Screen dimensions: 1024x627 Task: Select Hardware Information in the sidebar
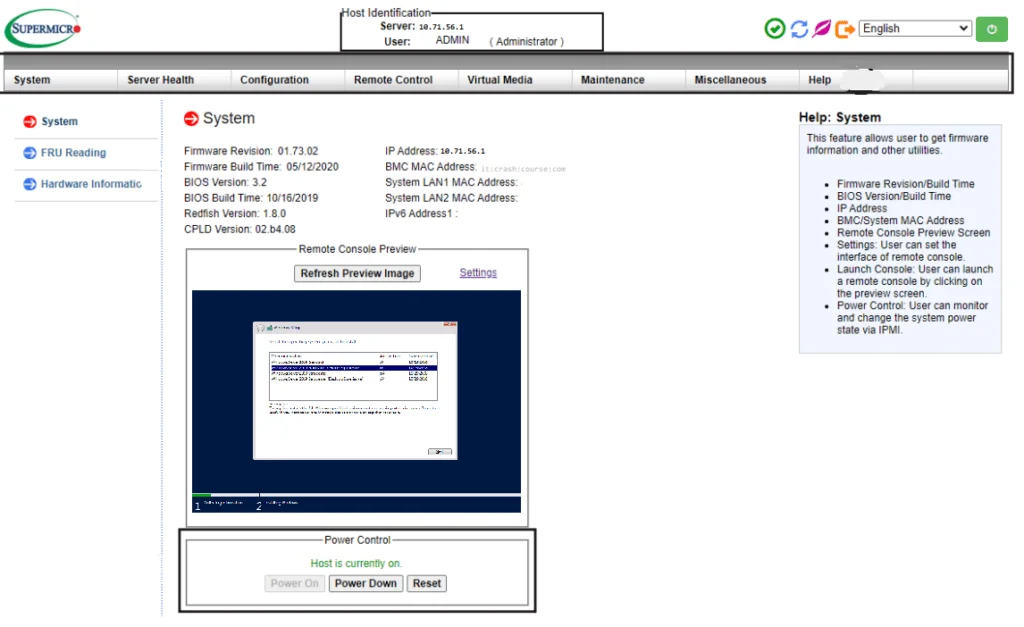click(91, 184)
